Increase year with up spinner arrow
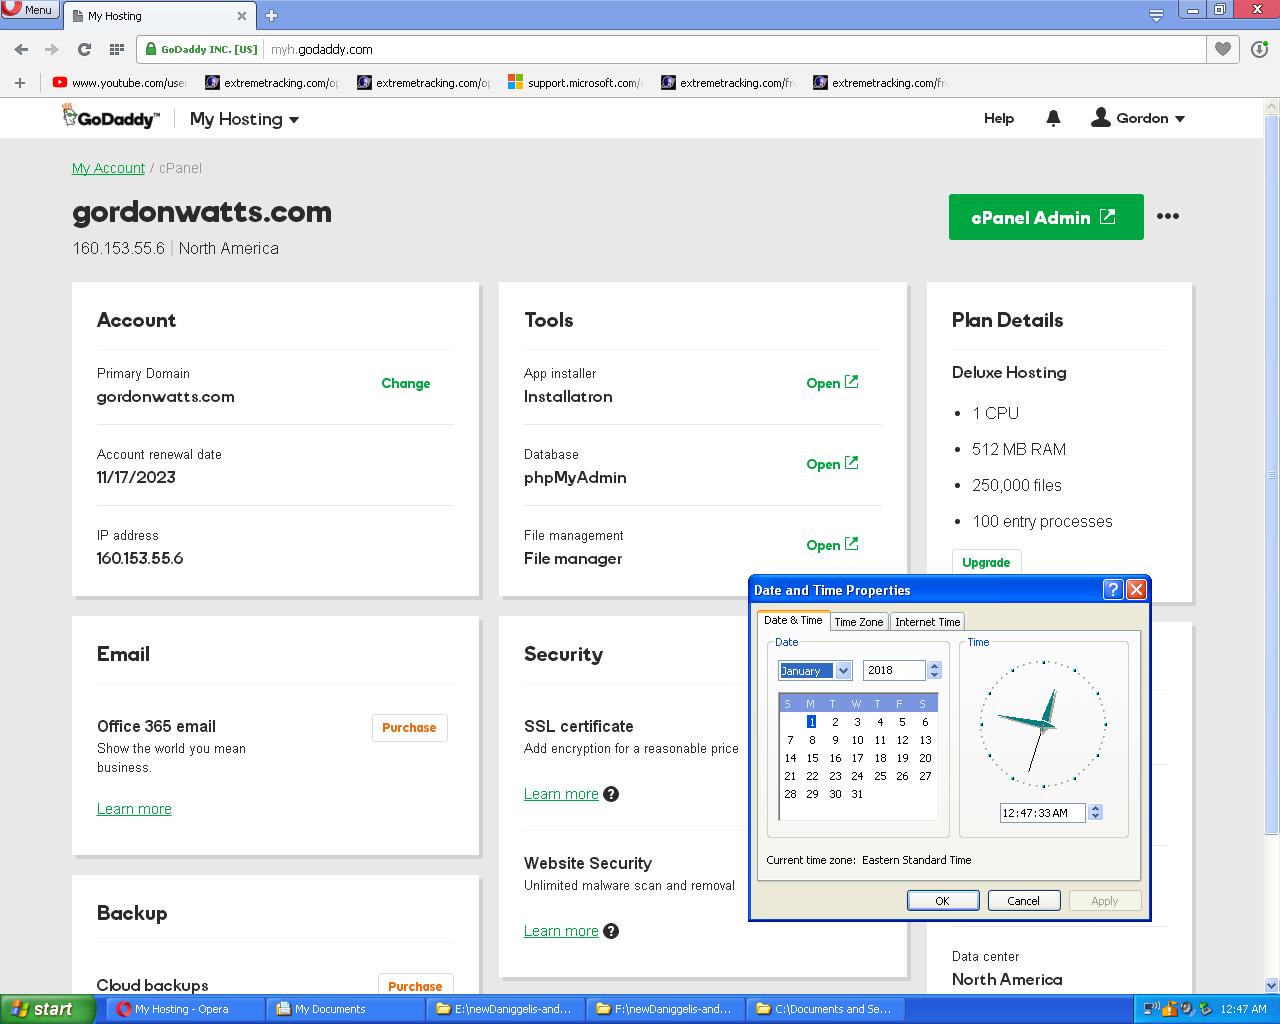1280x1024 pixels. (x=934, y=665)
